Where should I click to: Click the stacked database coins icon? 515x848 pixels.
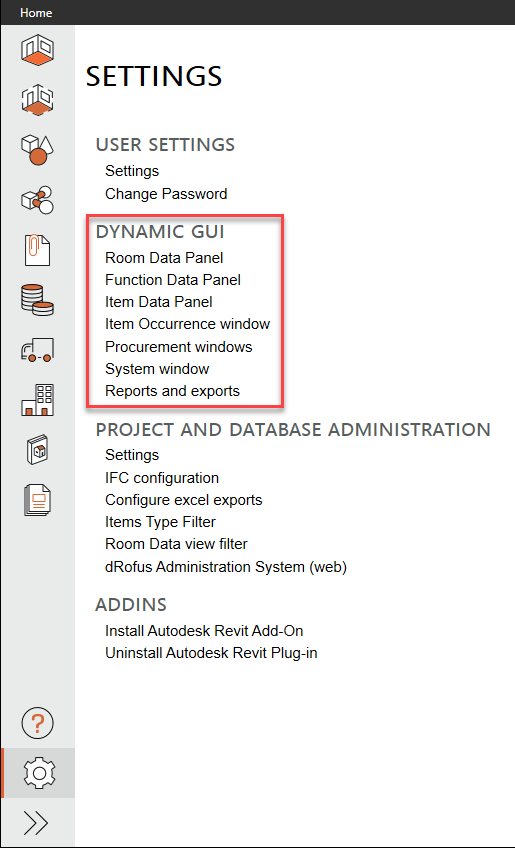[37, 300]
